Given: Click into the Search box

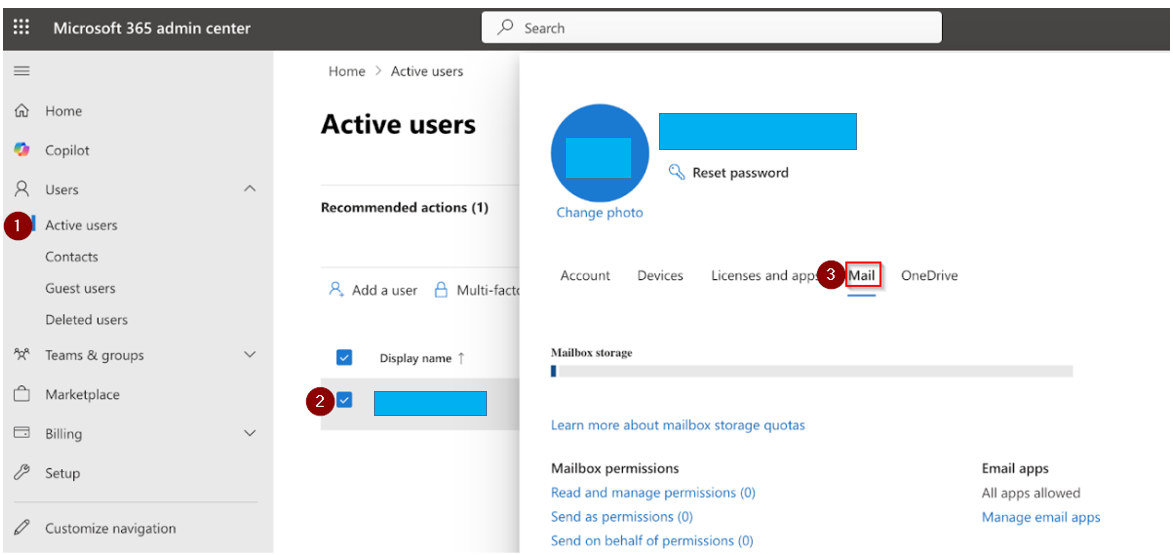Looking at the screenshot, I should [x=711, y=28].
